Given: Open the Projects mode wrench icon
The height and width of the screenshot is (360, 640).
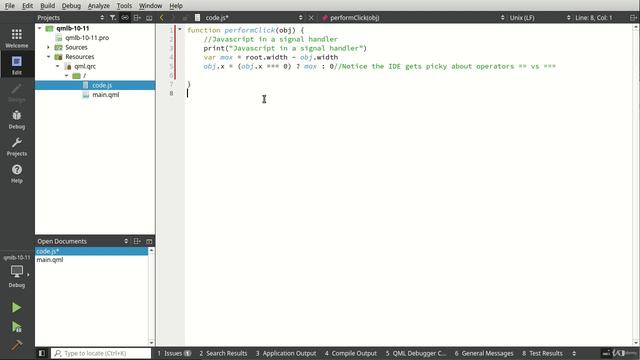Looking at the screenshot, I should coord(17,147).
